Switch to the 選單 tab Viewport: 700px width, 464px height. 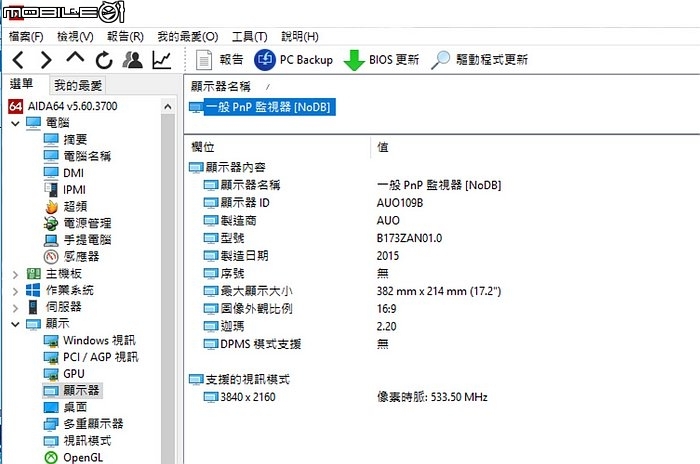point(21,84)
